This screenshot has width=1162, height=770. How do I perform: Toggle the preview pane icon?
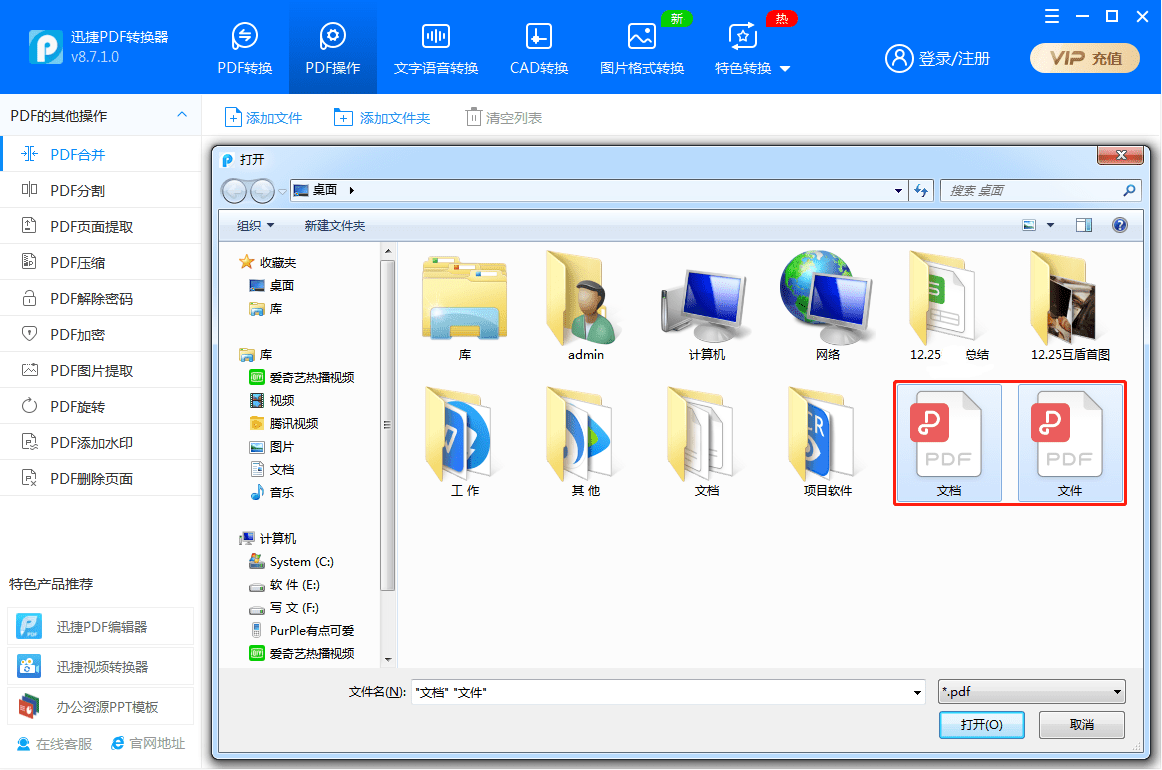click(1084, 226)
